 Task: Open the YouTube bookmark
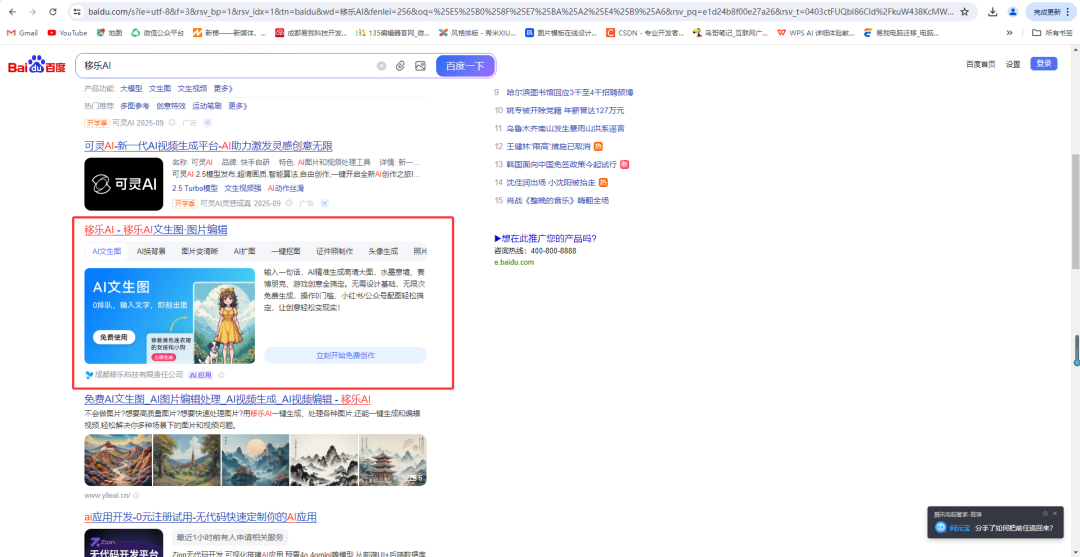(68, 32)
